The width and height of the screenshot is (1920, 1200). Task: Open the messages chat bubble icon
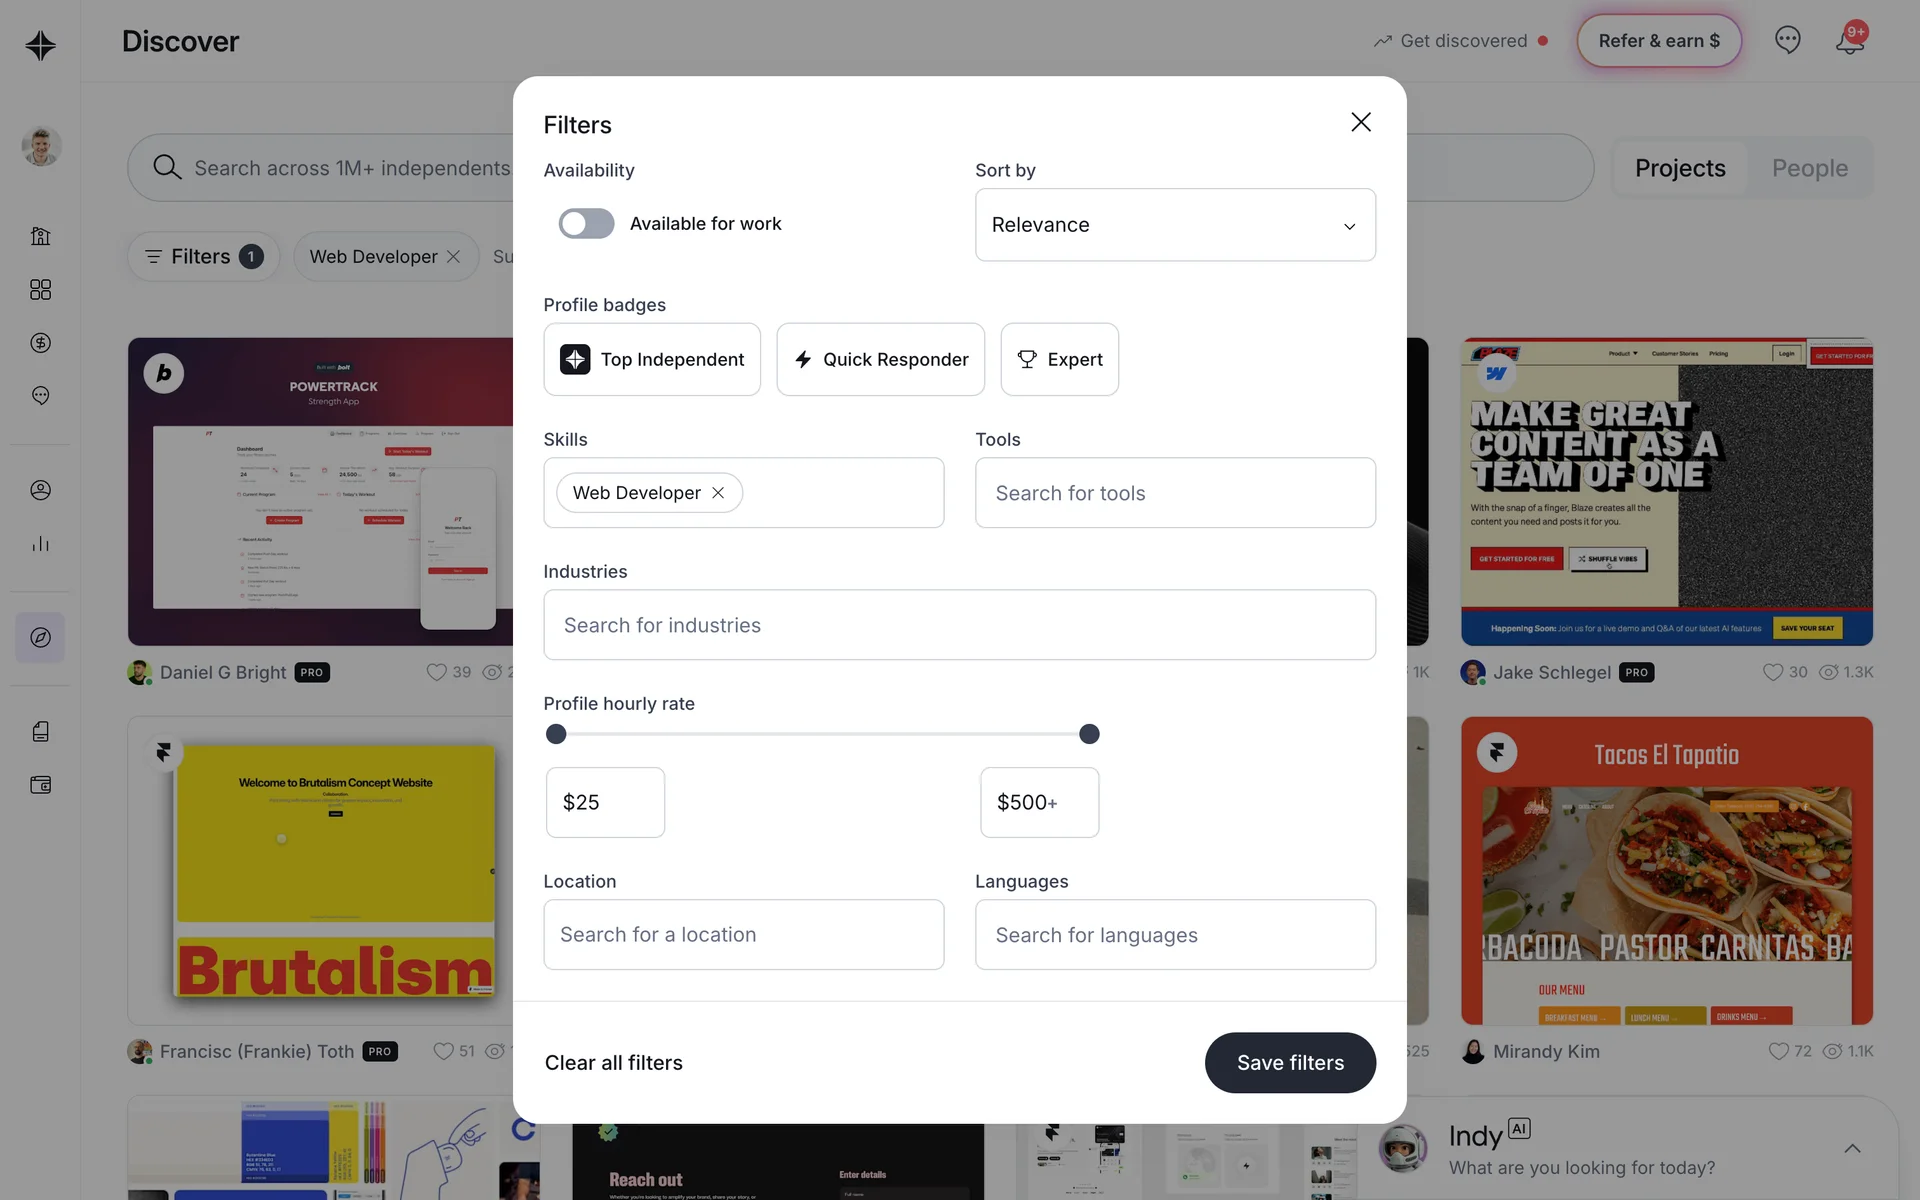coord(1788,40)
